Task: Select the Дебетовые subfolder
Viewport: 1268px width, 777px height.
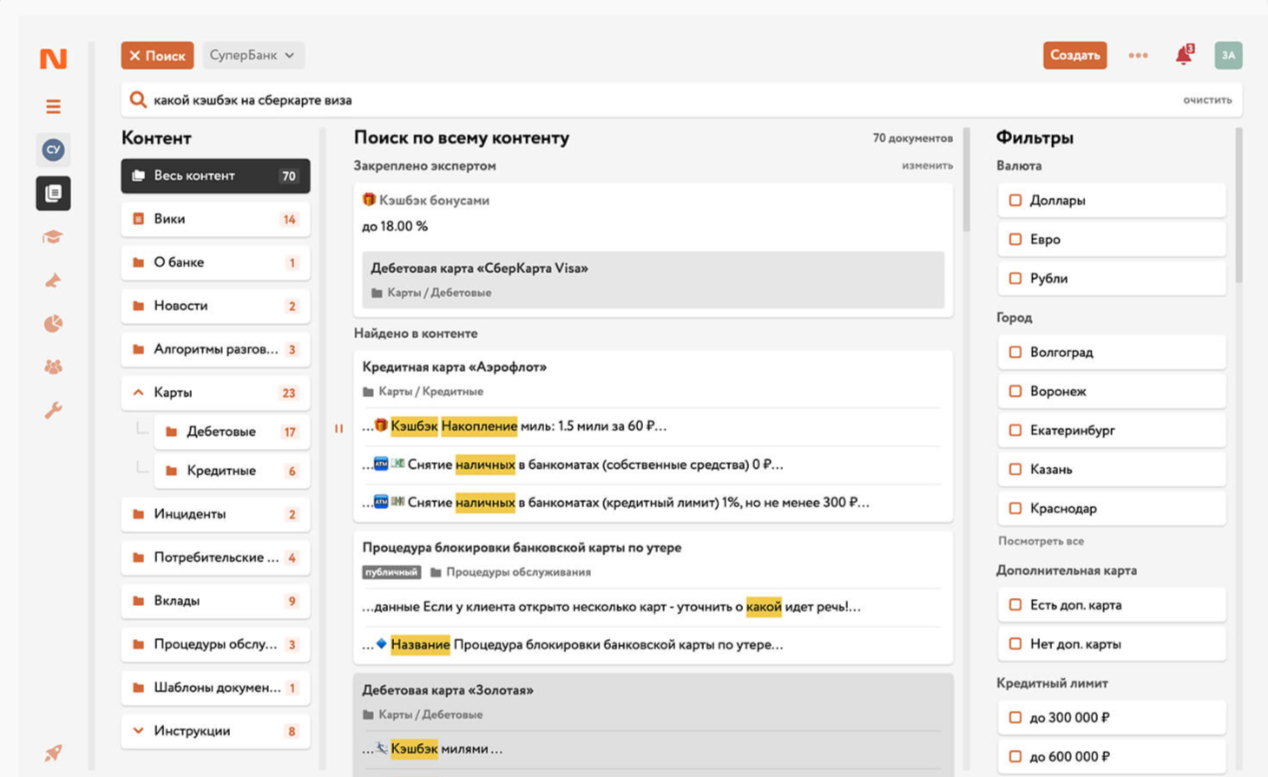Action: coord(232,432)
